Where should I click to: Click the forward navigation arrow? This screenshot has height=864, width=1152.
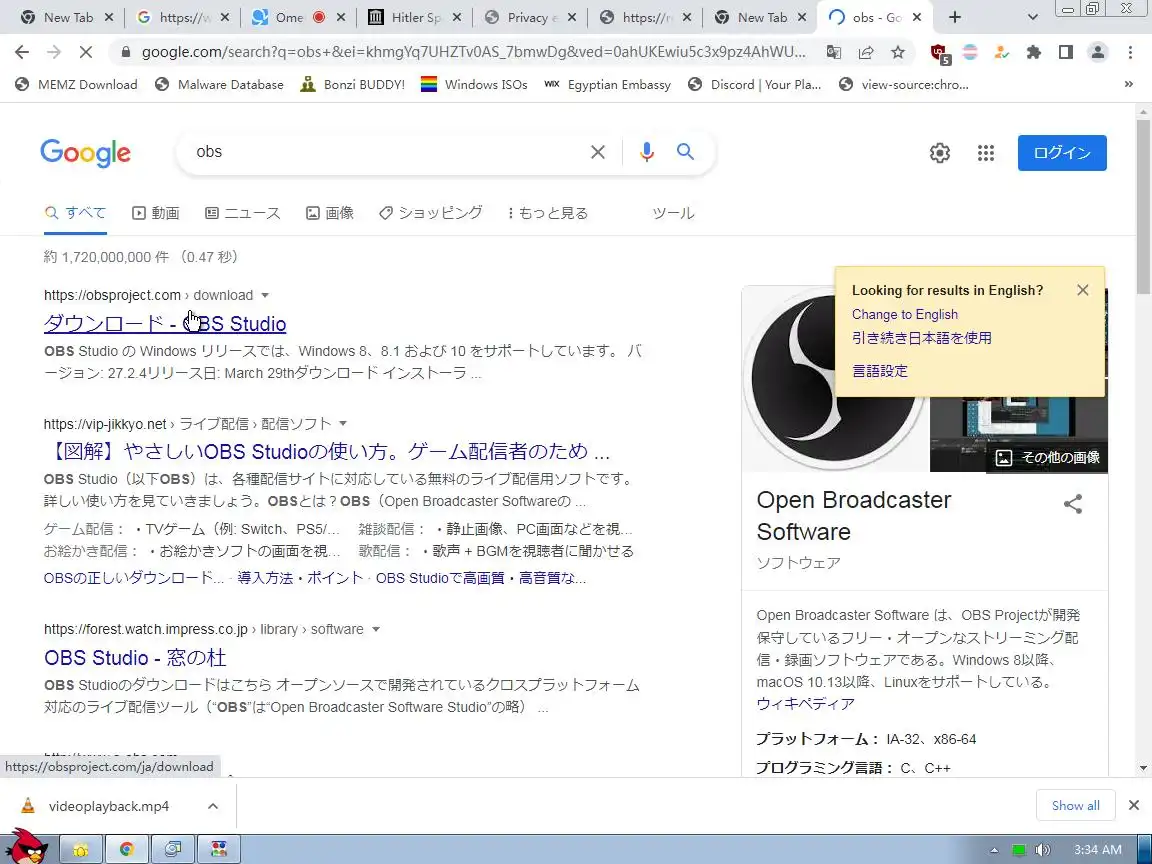click(x=54, y=52)
